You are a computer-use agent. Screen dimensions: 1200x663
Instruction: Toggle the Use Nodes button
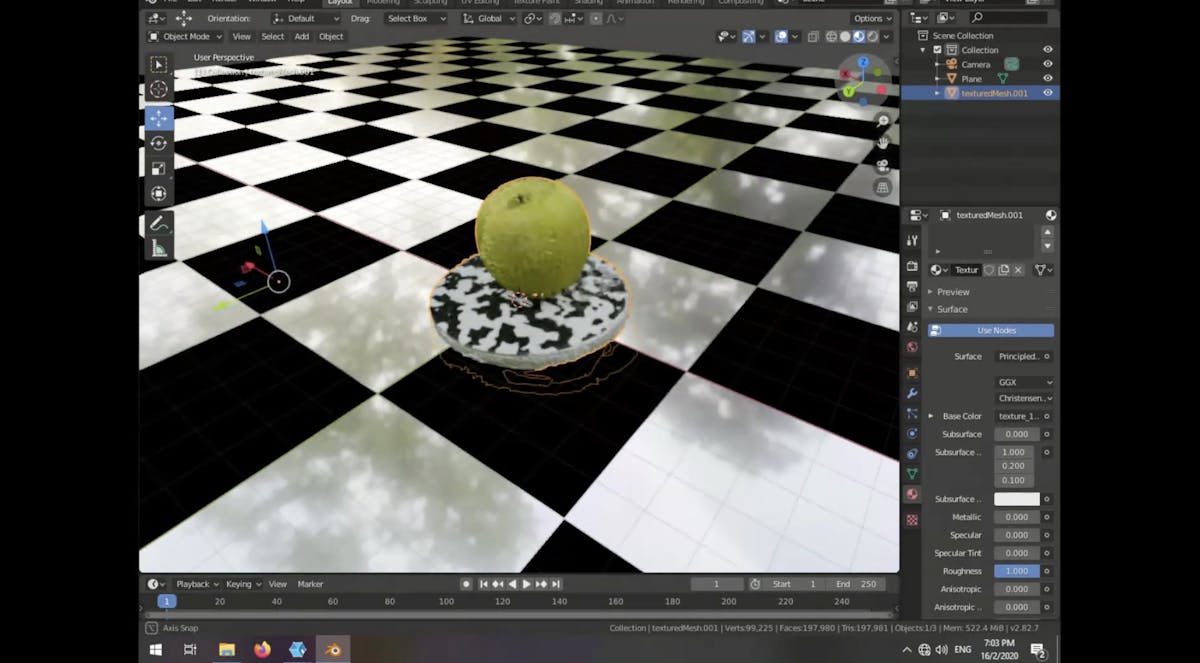[991, 330]
